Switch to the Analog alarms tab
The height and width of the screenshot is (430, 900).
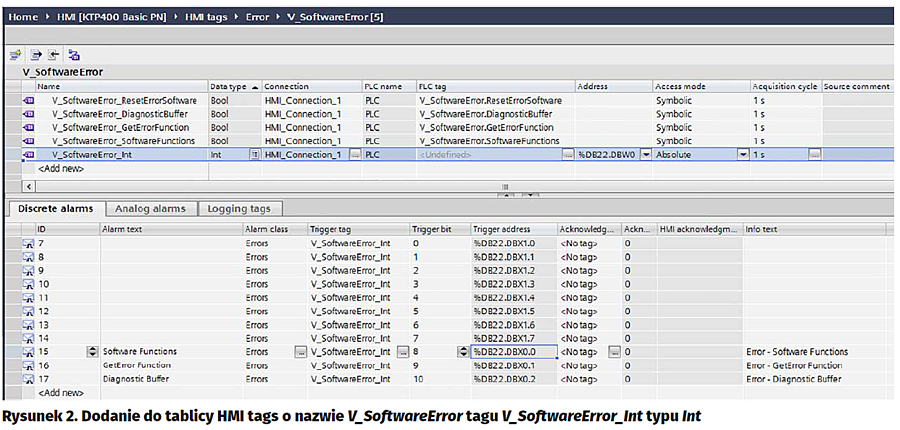pyautogui.click(x=150, y=209)
